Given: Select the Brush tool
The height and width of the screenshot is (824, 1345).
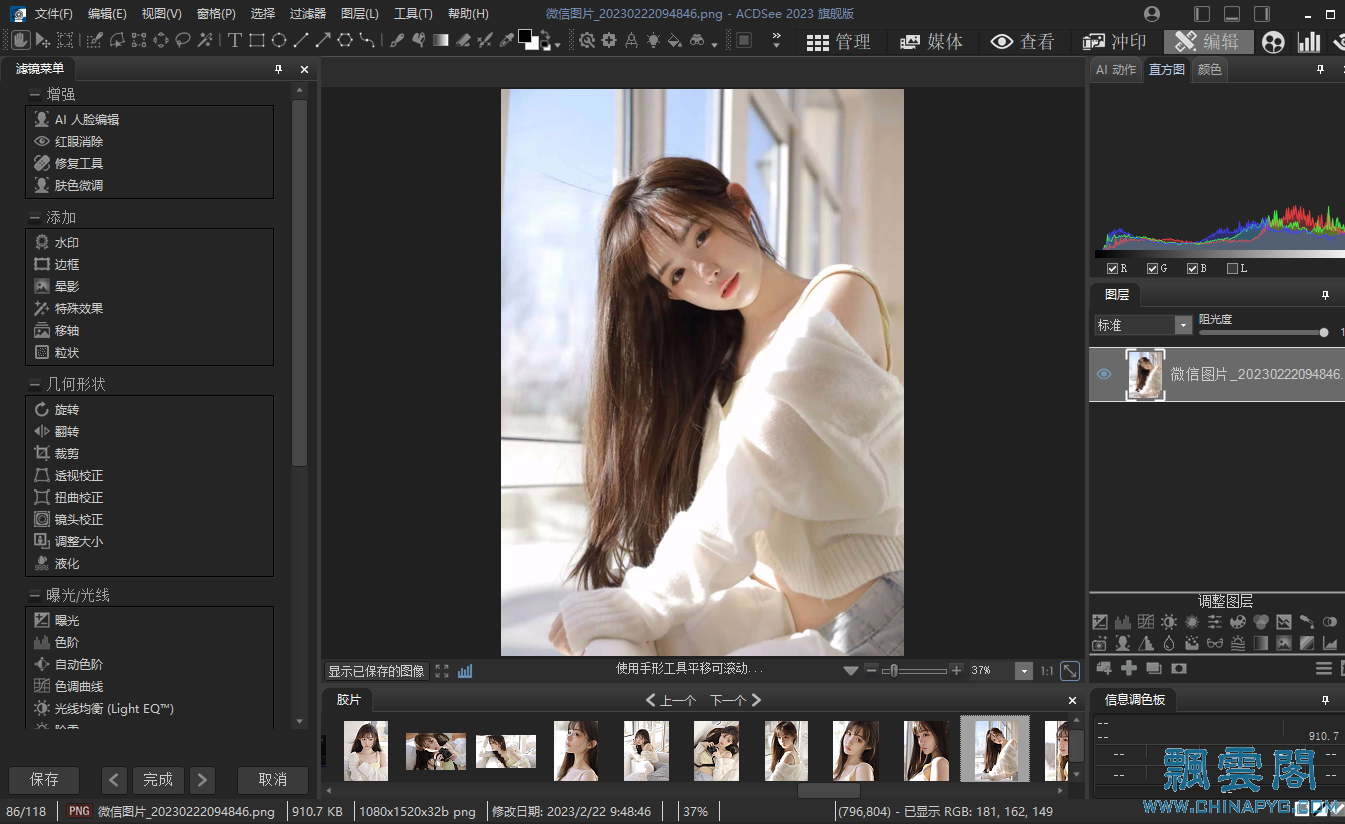Looking at the screenshot, I should (396, 40).
